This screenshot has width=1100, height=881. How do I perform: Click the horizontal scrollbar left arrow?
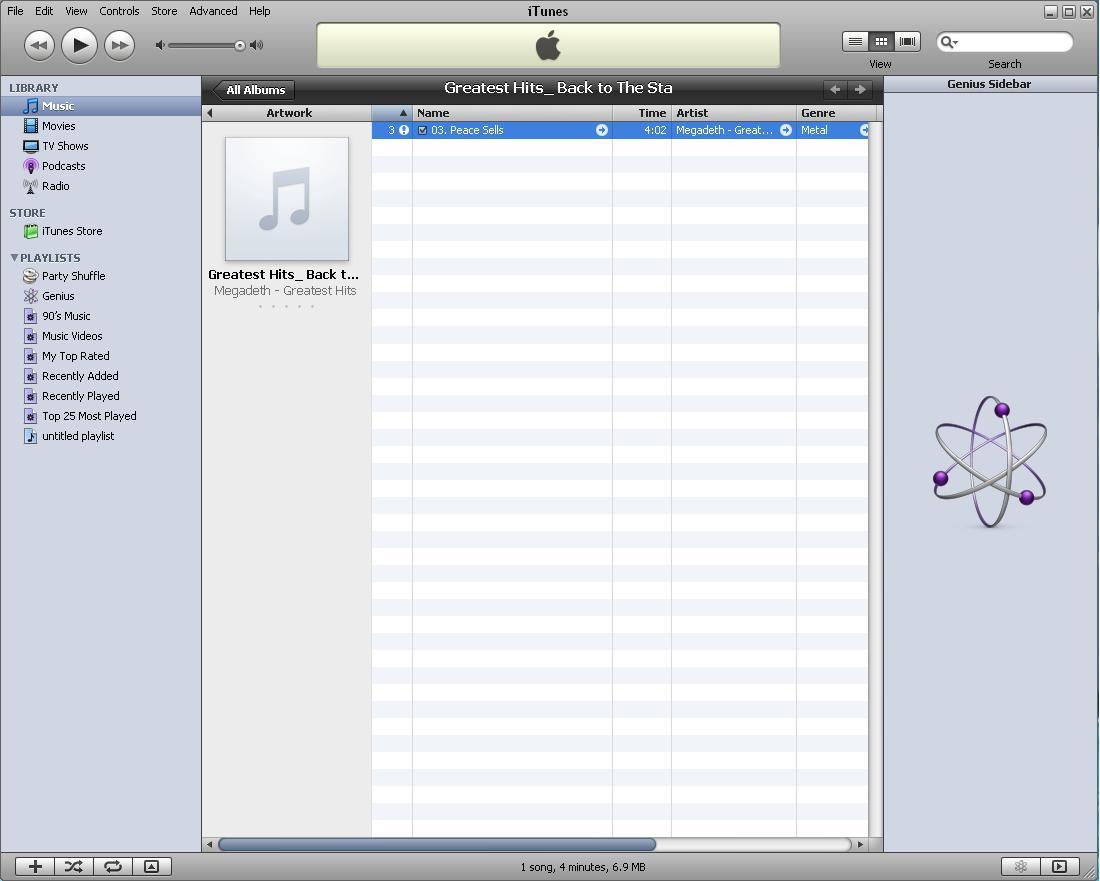pos(209,845)
